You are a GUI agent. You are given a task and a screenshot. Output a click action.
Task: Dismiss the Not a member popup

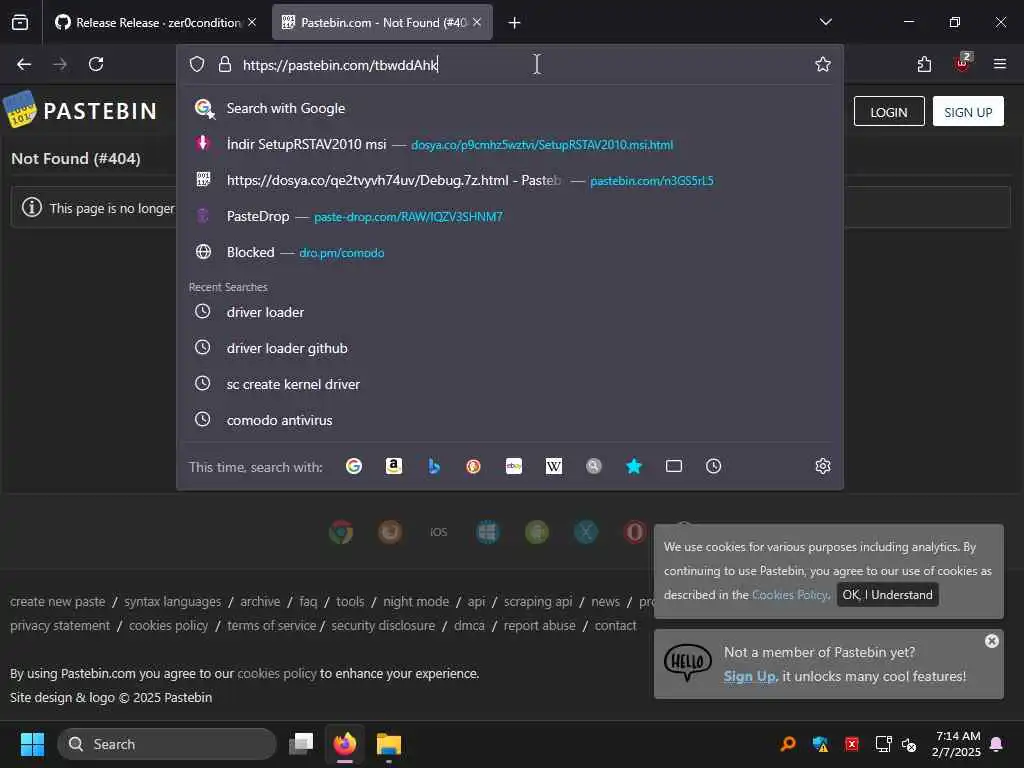(991, 641)
